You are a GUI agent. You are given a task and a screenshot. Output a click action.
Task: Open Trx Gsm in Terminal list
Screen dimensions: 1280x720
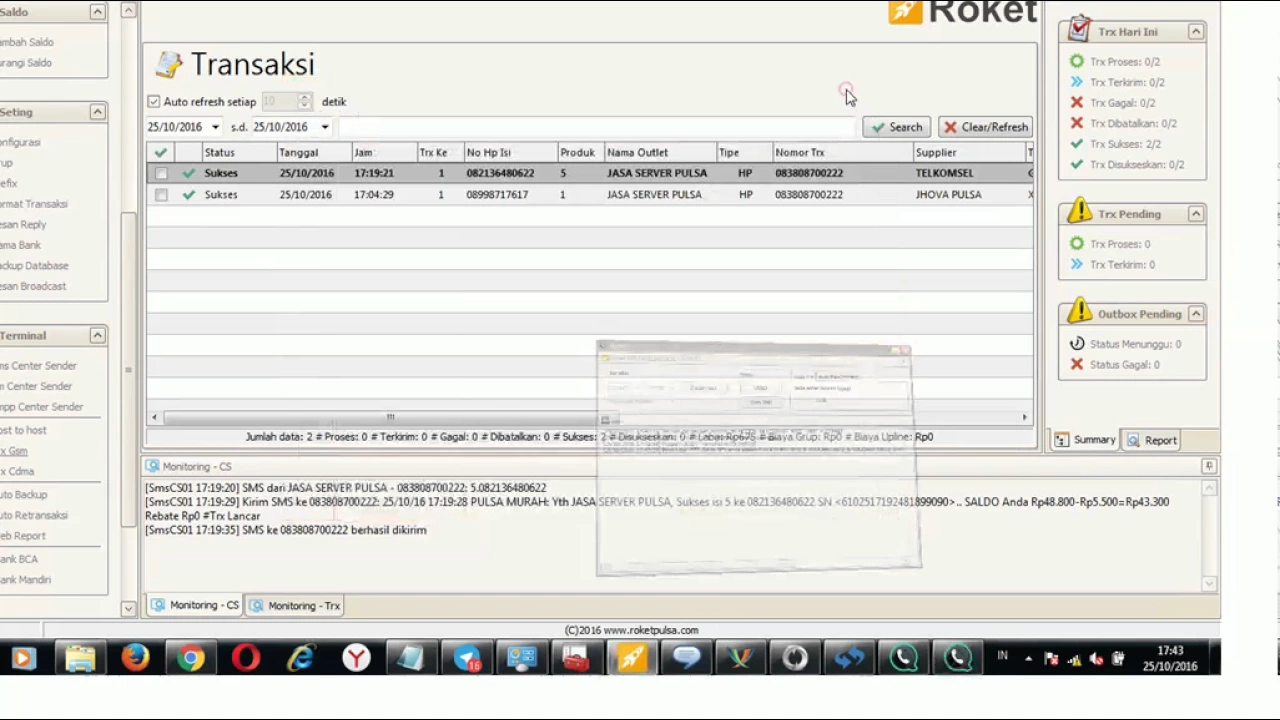15,451
